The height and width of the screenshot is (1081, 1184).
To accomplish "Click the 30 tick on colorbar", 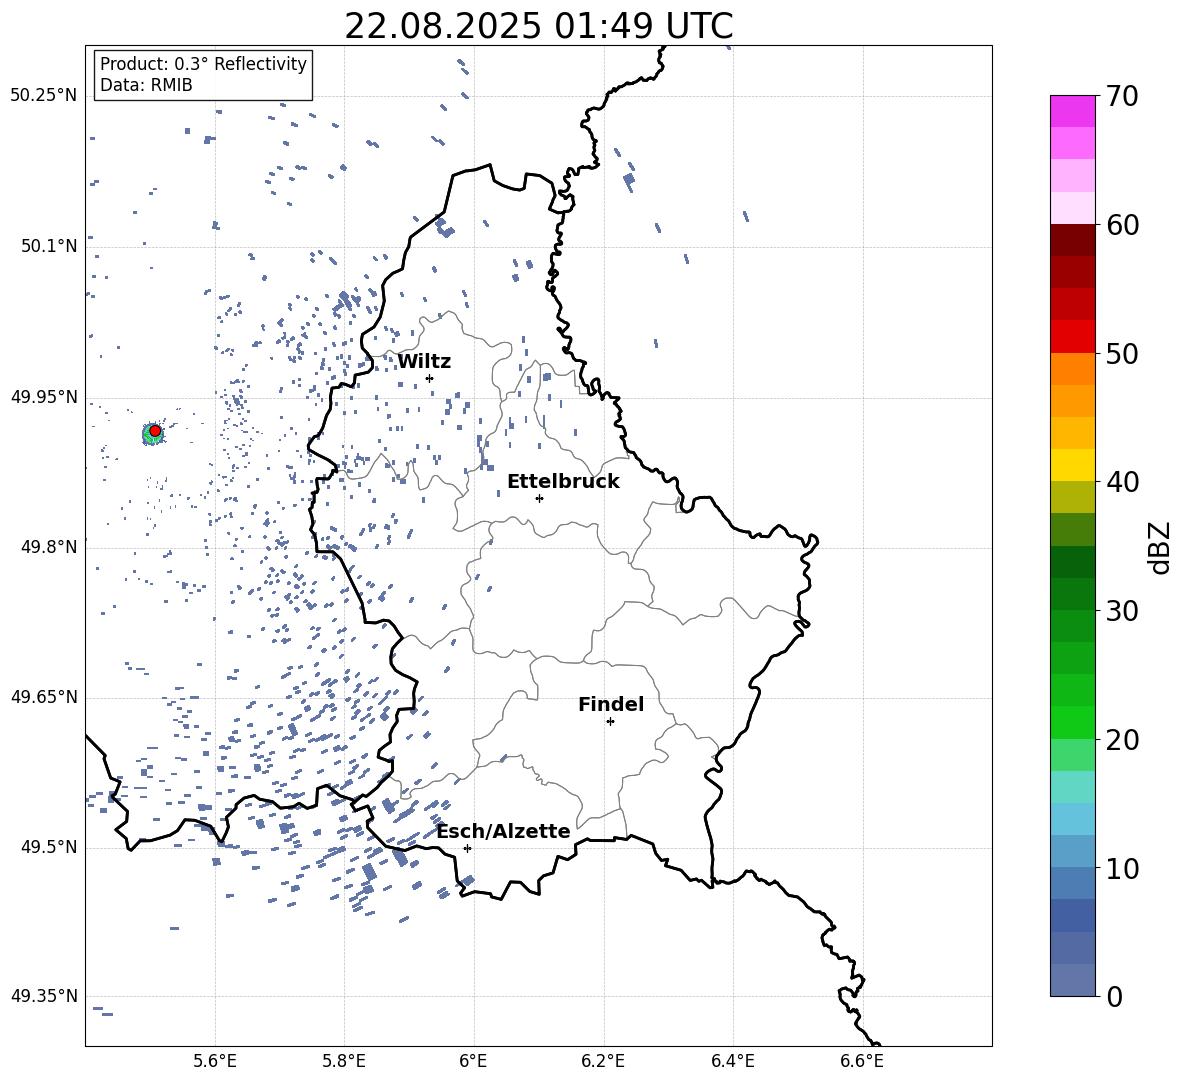I will pos(1122,611).
